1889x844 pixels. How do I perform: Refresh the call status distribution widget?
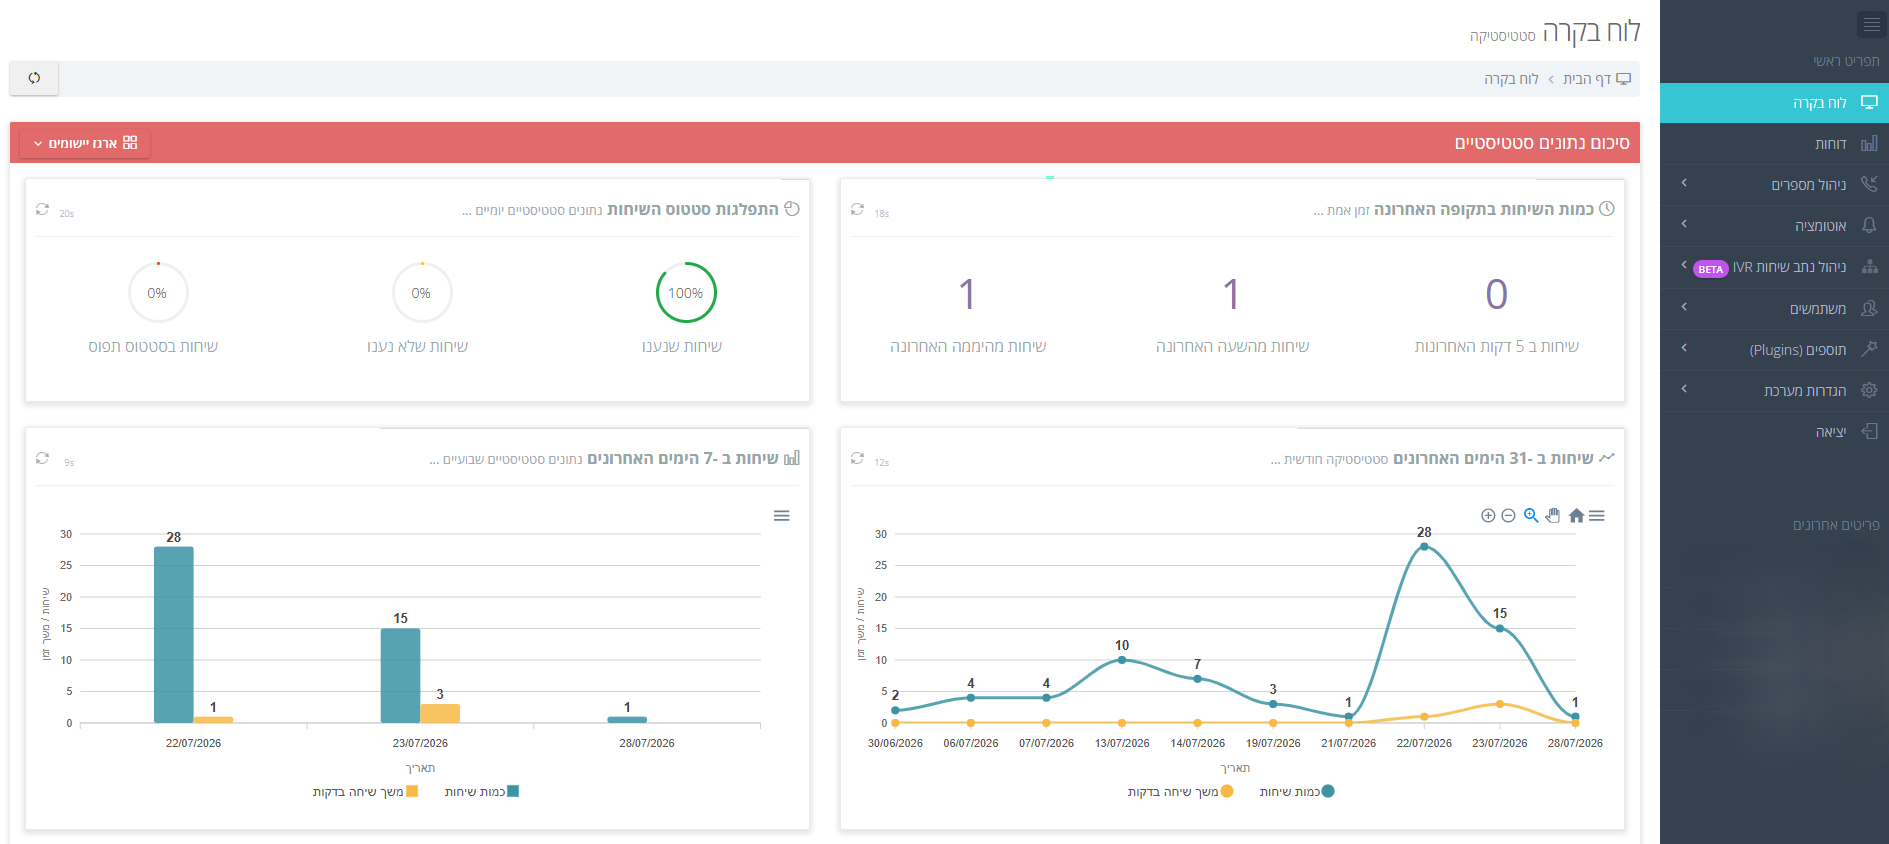point(42,209)
